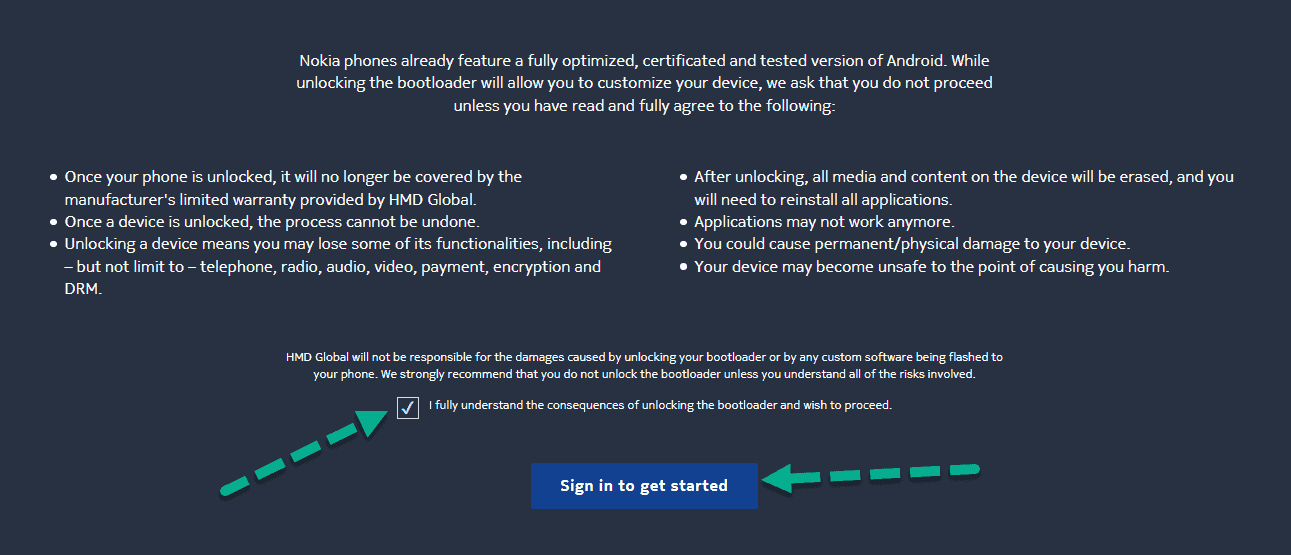Click the "device may become unsafe" warning line
This screenshot has width=1291, height=555.
931,267
